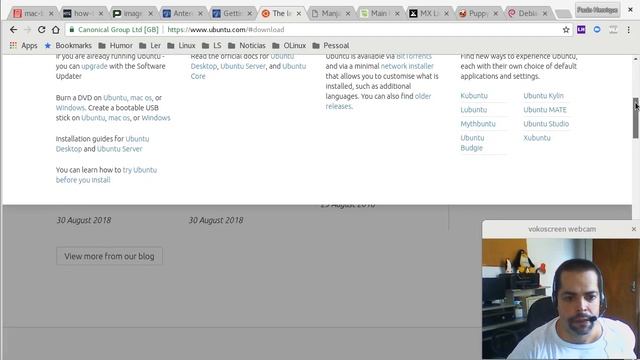Open the Pessoal bookmarks folder

pyautogui.click(x=331, y=45)
